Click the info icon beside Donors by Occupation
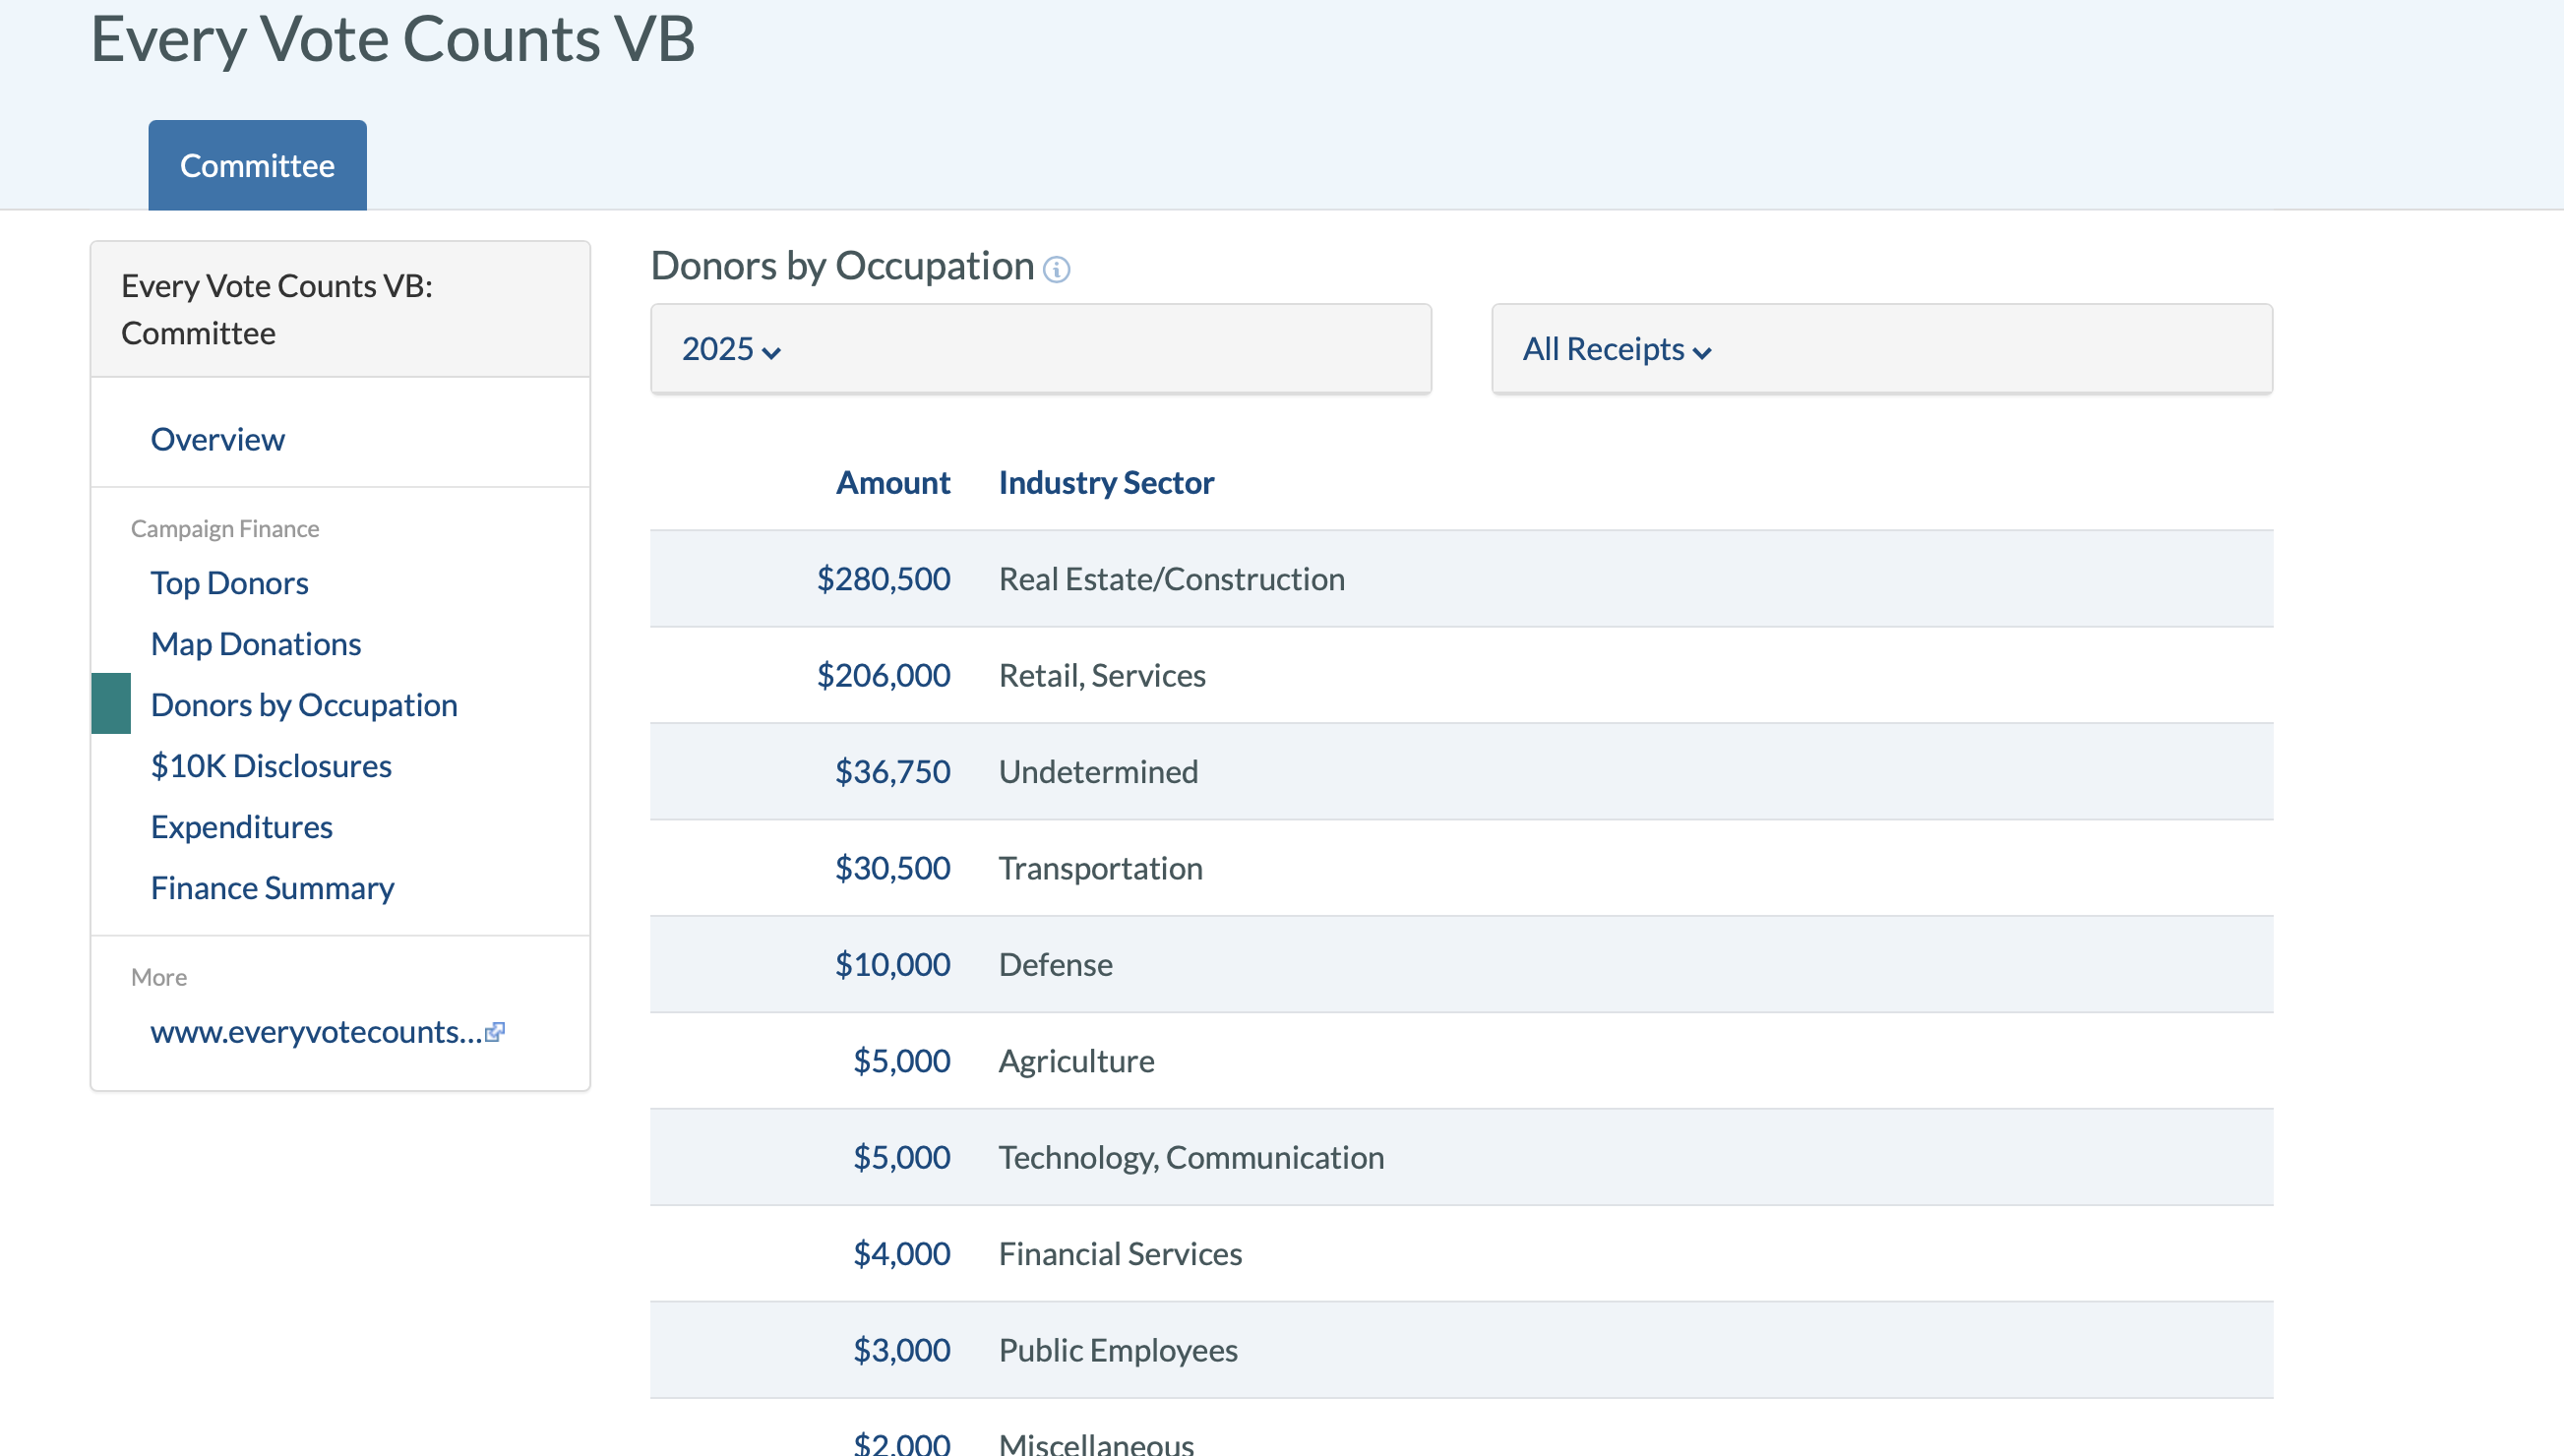The height and width of the screenshot is (1456, 2564). [x=1056, y=269]
